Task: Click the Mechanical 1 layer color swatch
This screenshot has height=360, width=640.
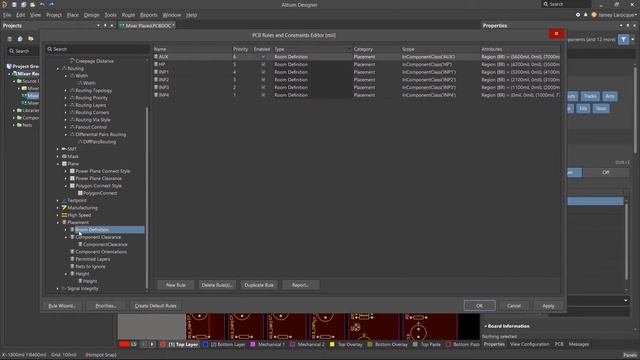Action: click(x=253, y=344)
